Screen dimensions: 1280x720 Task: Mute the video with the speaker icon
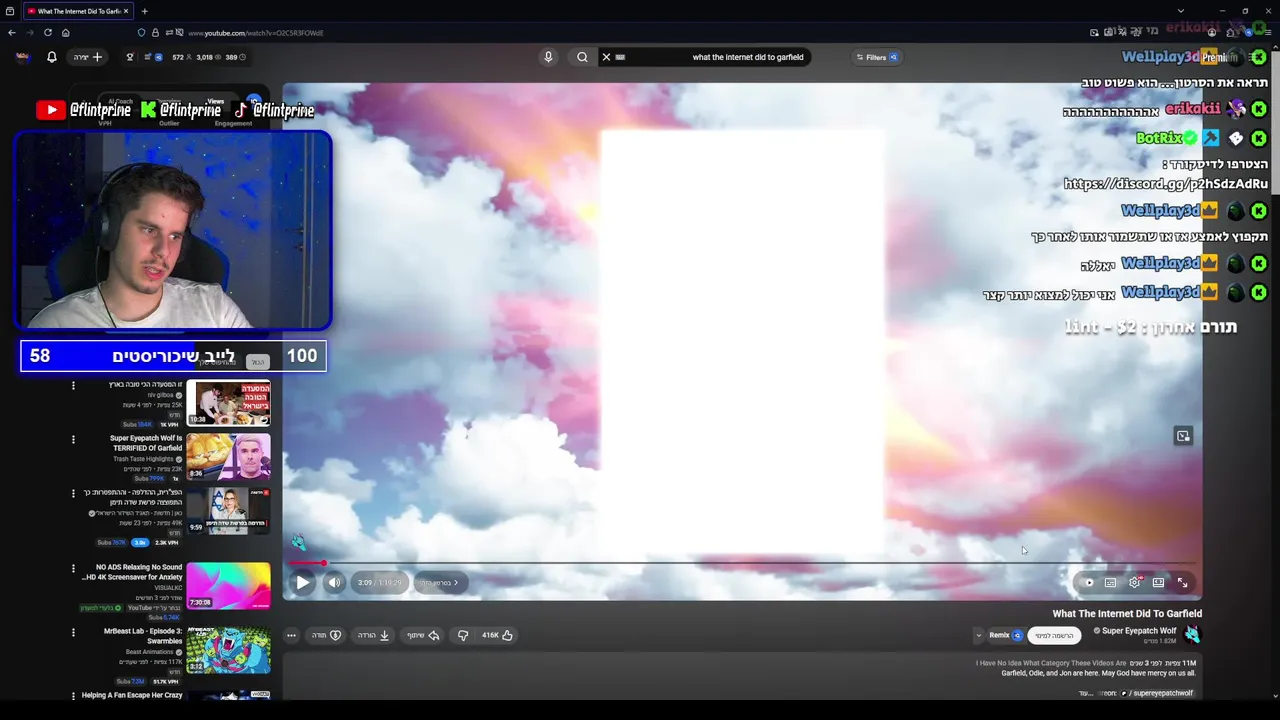[x=335, y=582]
